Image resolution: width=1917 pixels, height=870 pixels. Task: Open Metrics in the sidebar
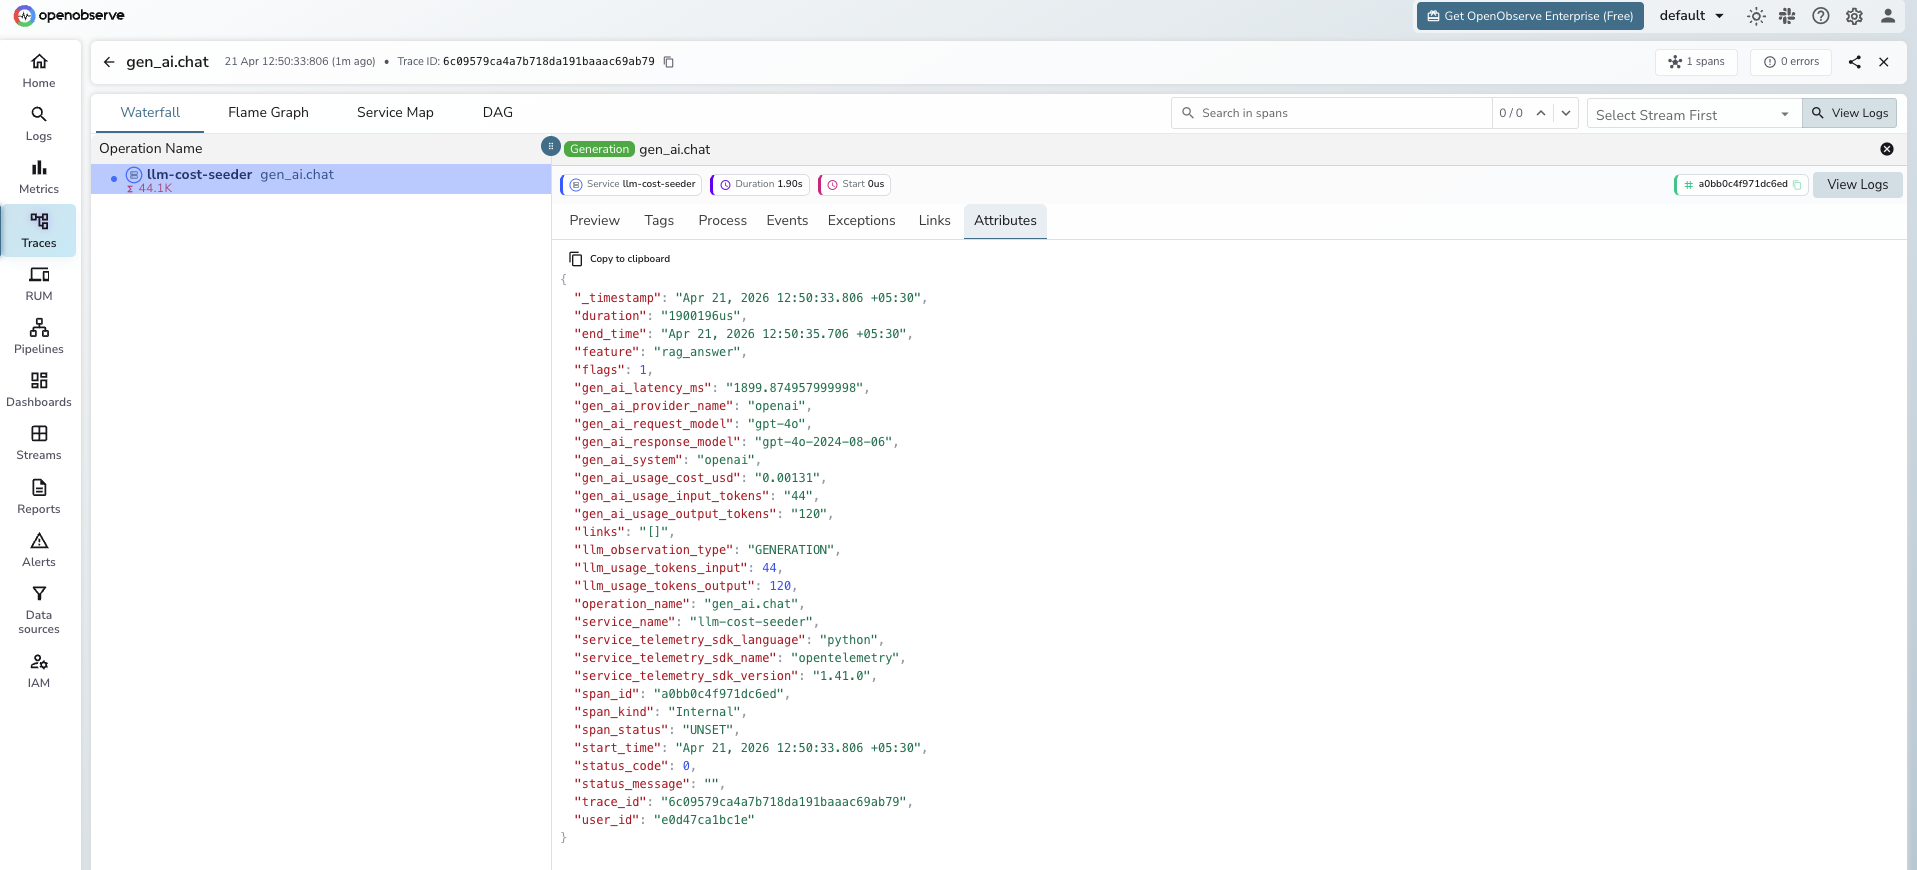(39, 176)
